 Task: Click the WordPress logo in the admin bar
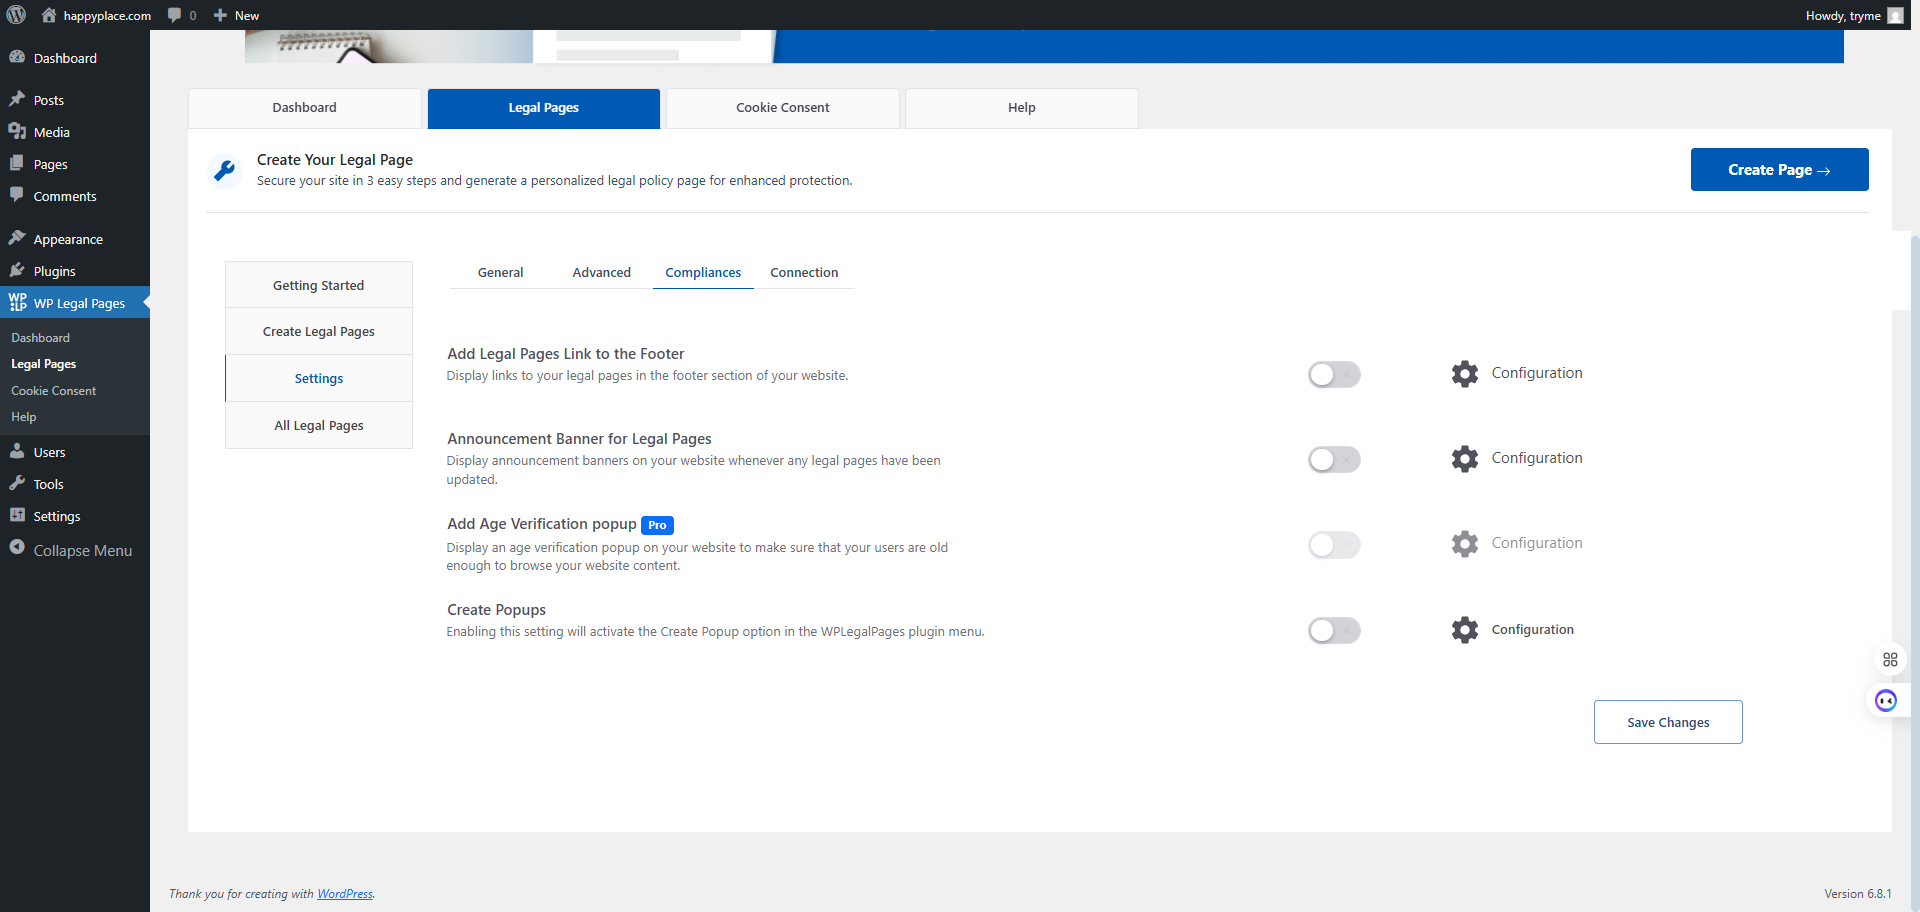click(16, 15)
